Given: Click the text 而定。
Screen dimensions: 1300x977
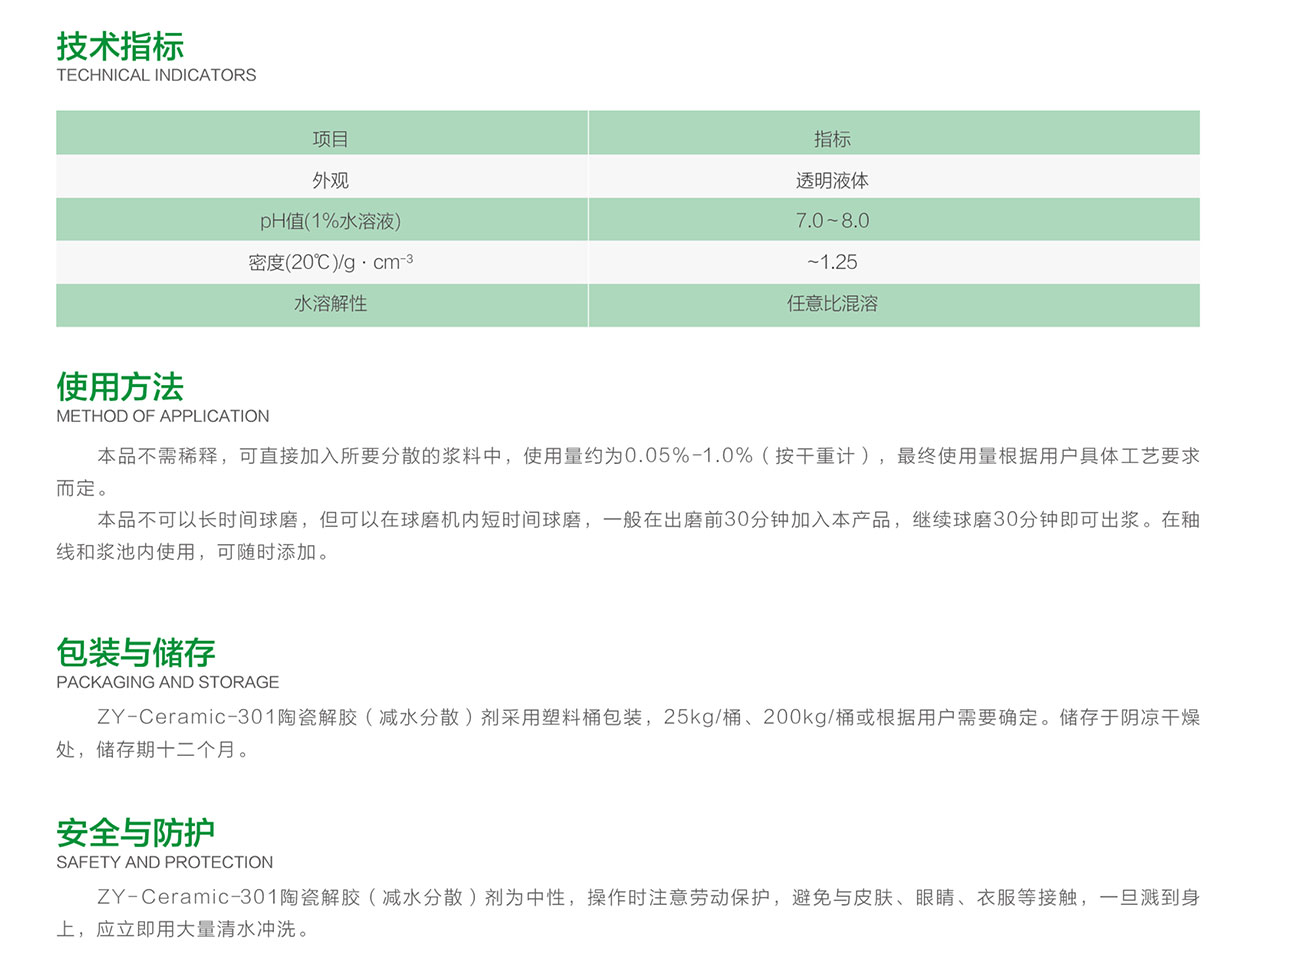Looking at the screenshot, I should tap(83, 488).
